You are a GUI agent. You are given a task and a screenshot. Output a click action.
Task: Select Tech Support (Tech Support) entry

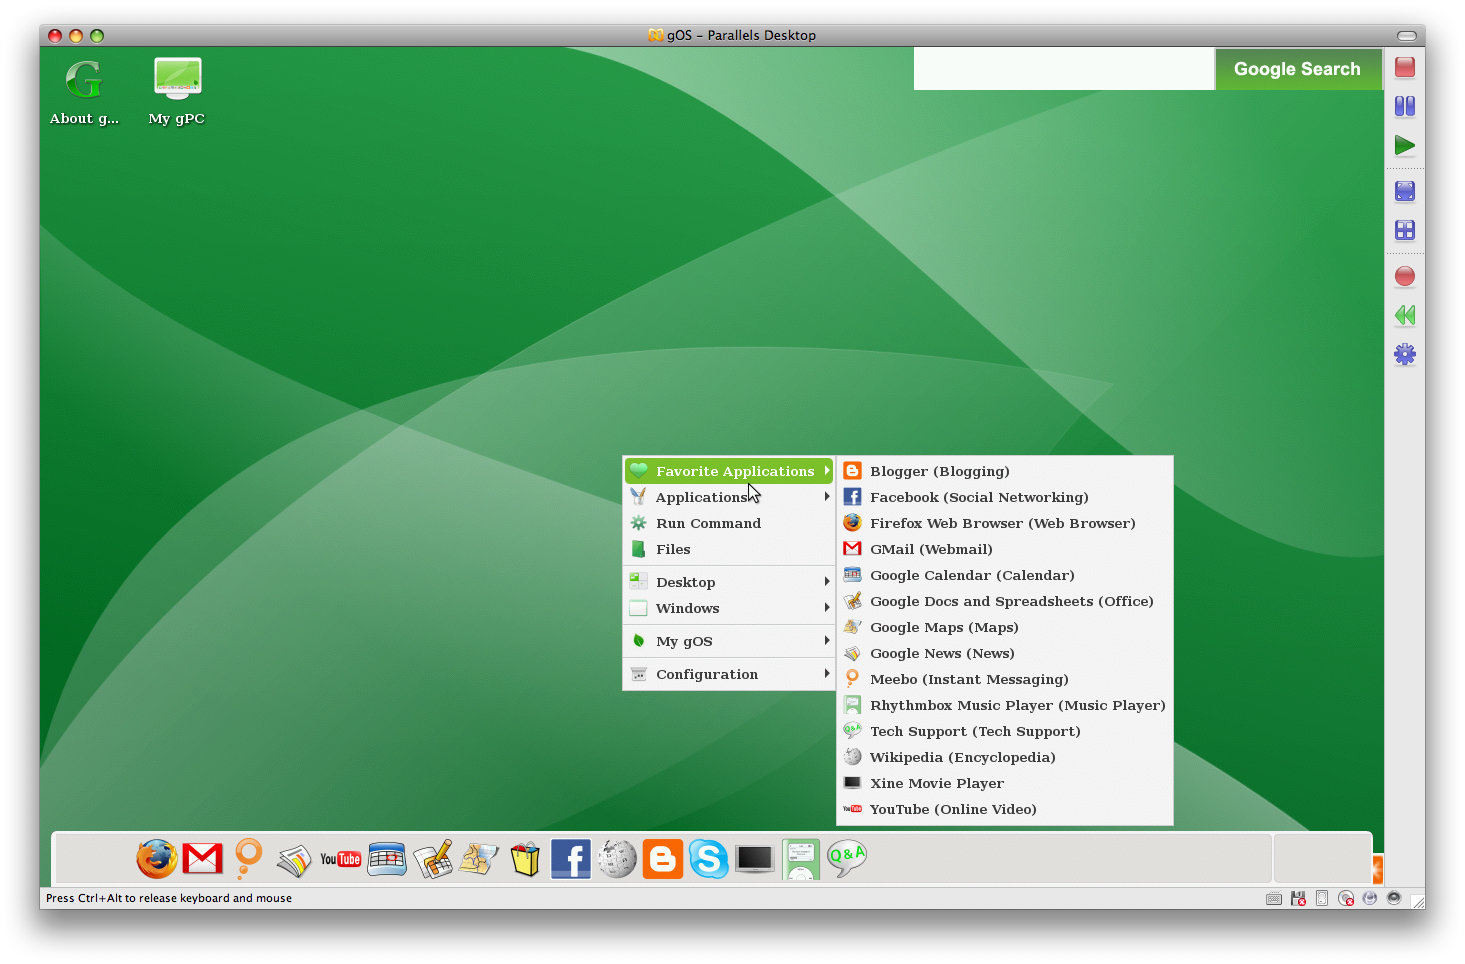pos(1004,731)
